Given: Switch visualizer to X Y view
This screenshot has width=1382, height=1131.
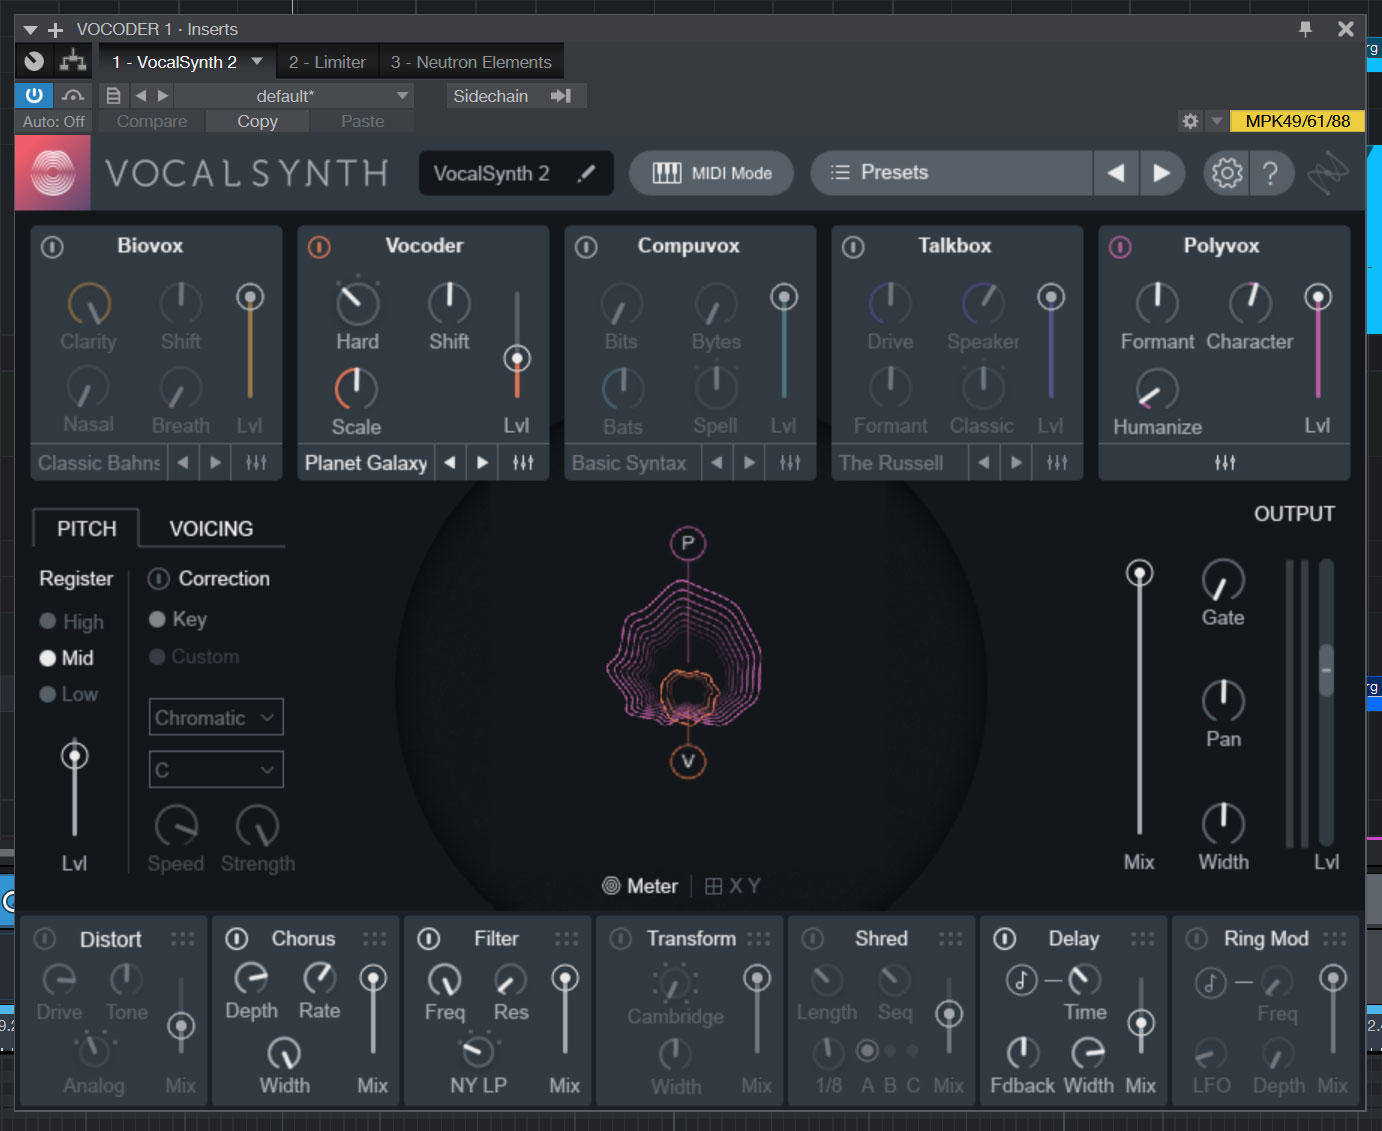Looking at the screenshot, I should (733, 886).
